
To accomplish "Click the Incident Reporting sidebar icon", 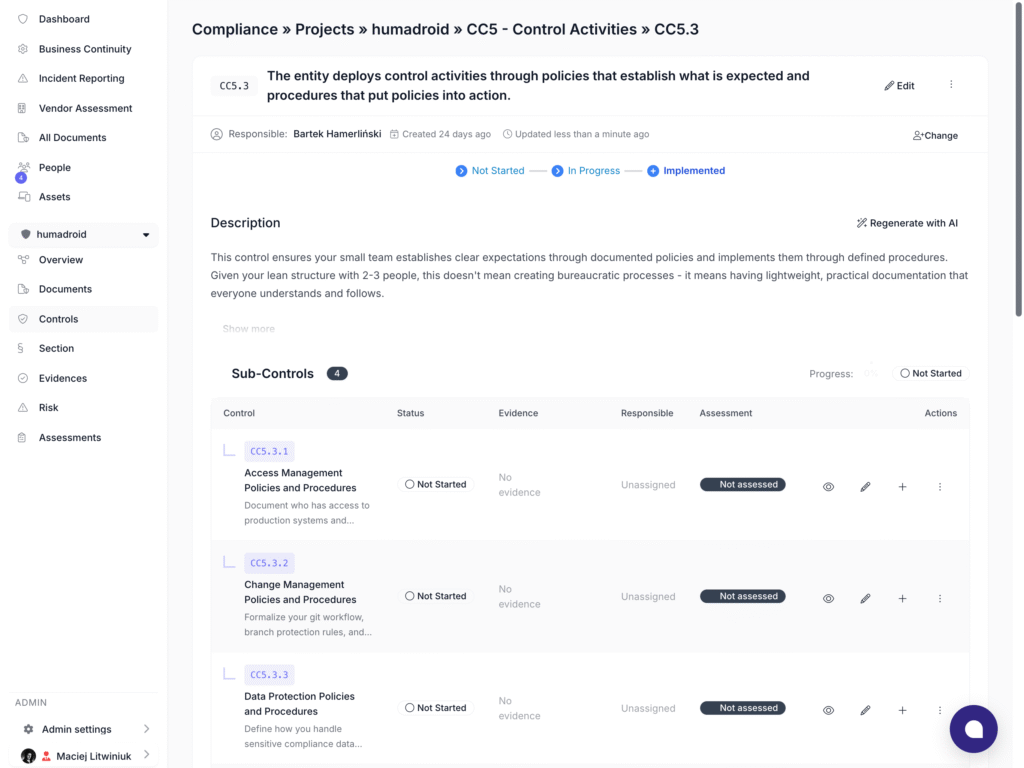I will click(x=23, y=78).
